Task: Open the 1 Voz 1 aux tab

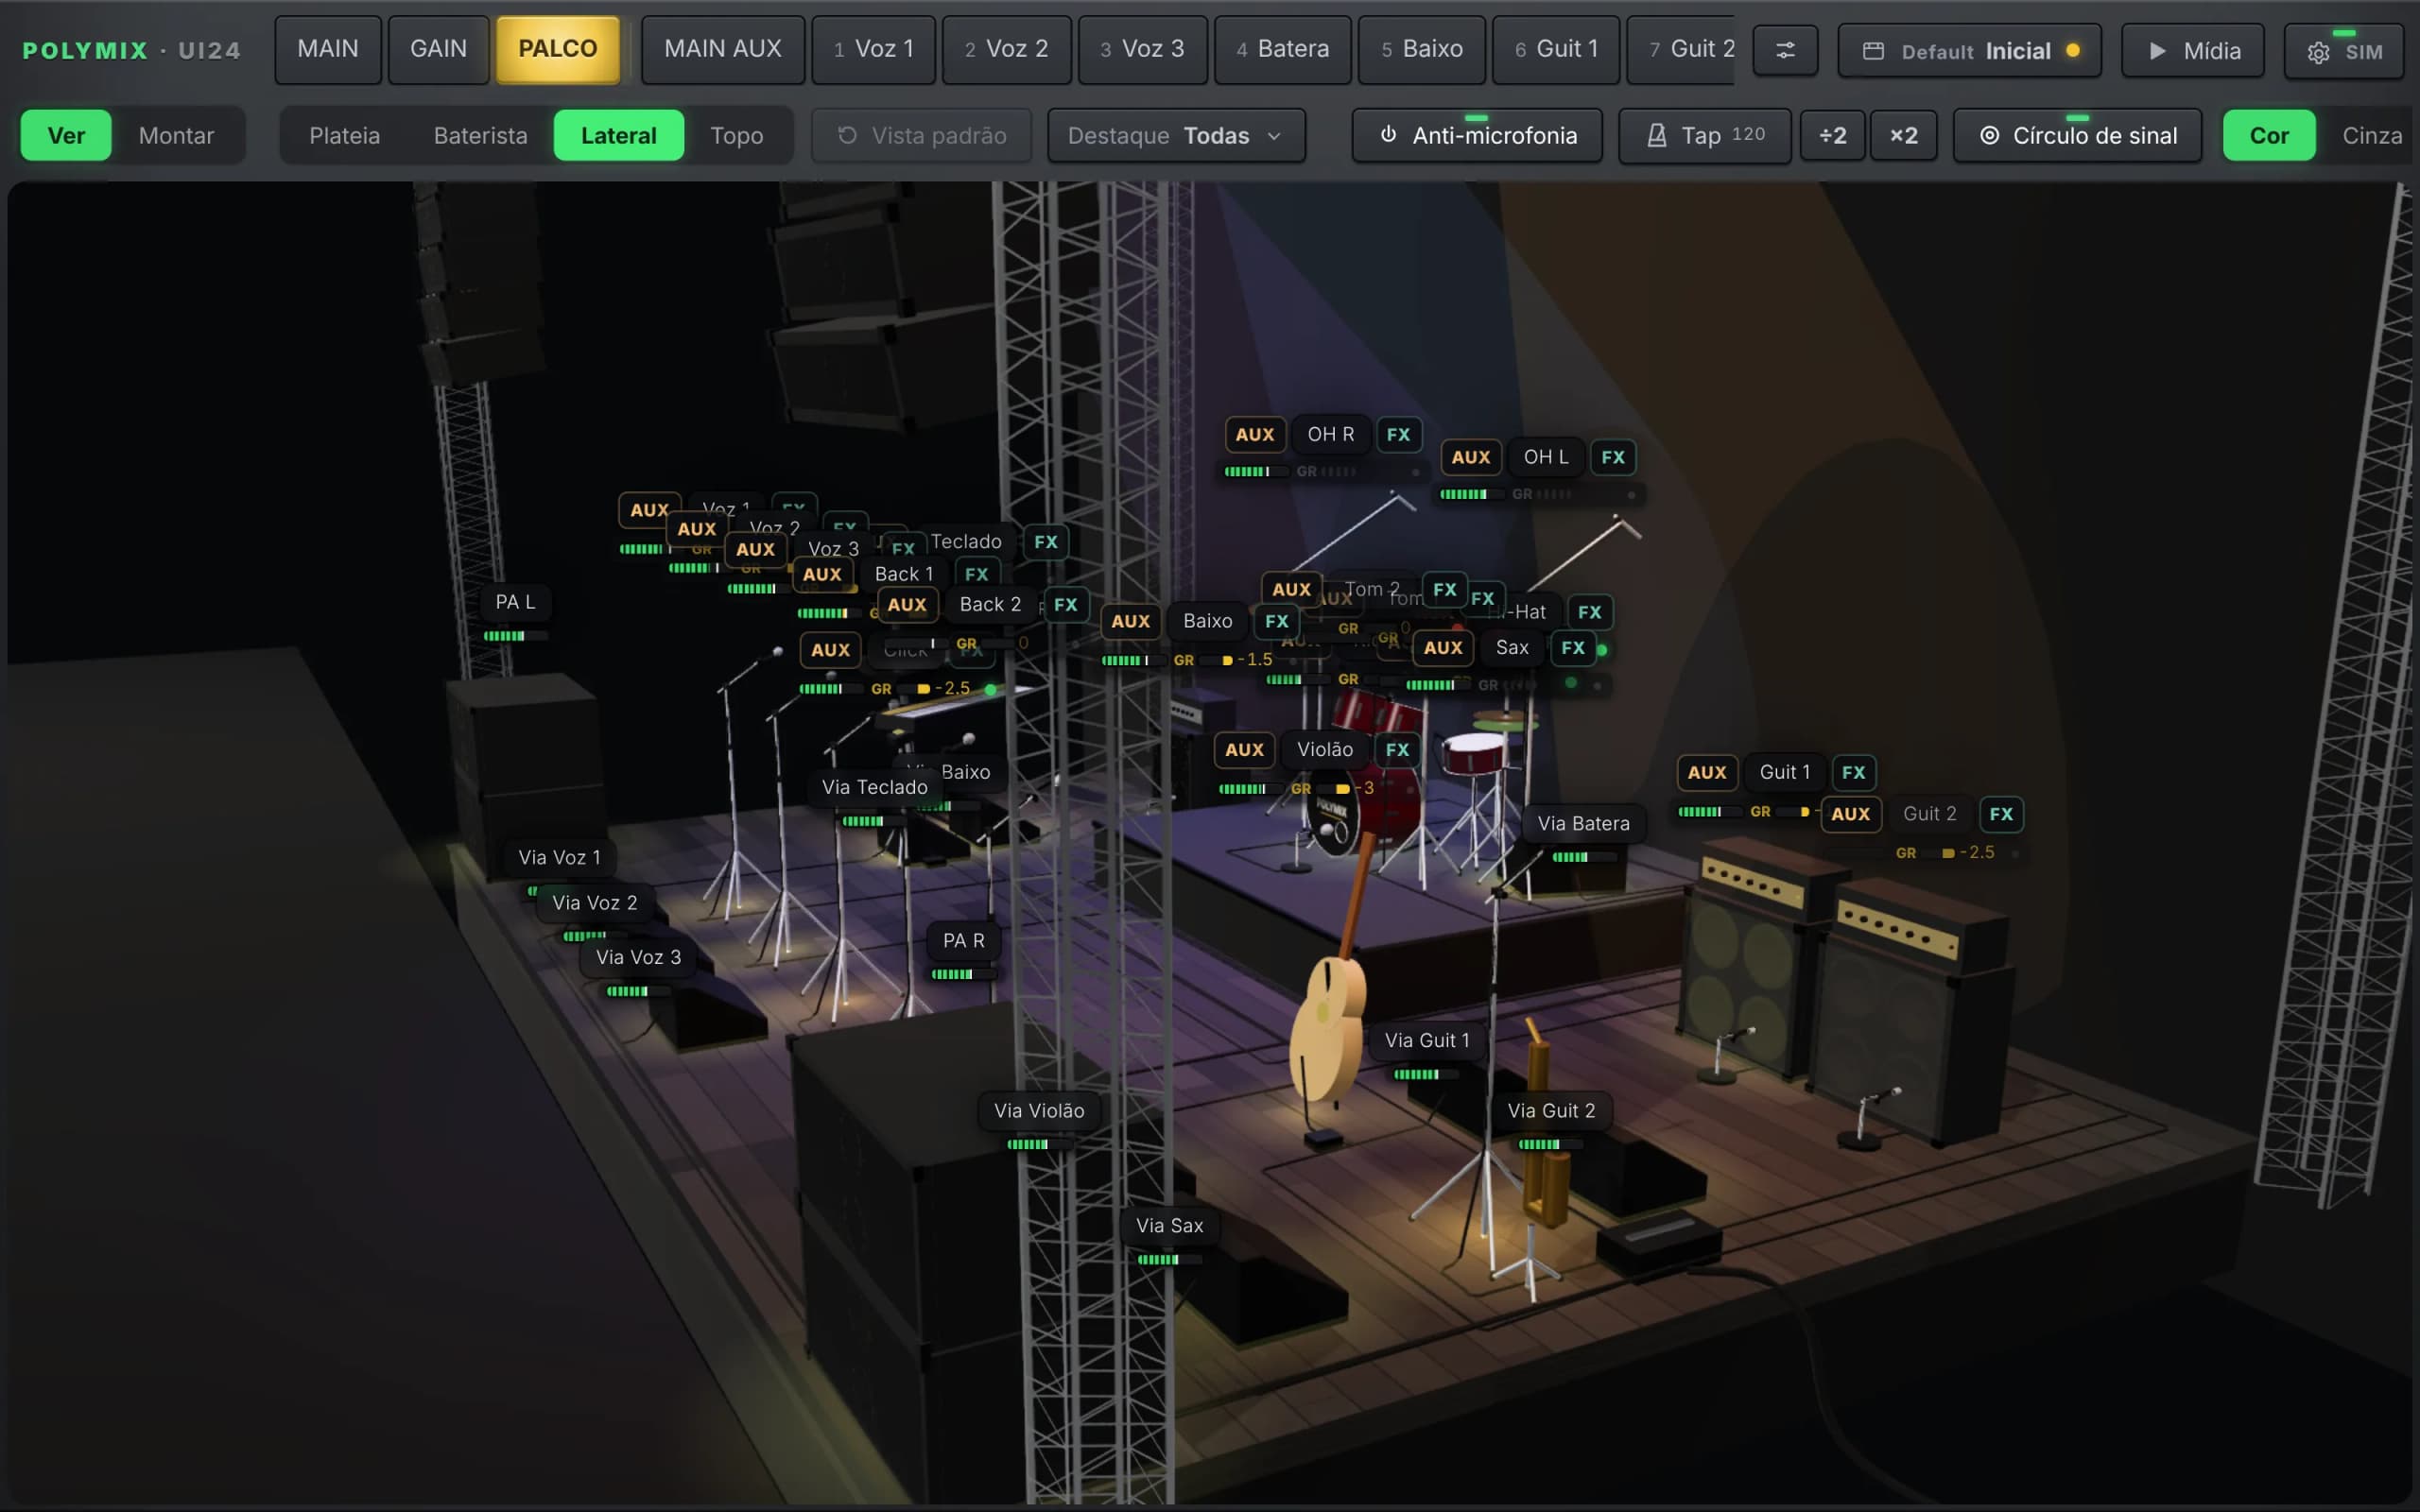Action: tap(873, 49)
